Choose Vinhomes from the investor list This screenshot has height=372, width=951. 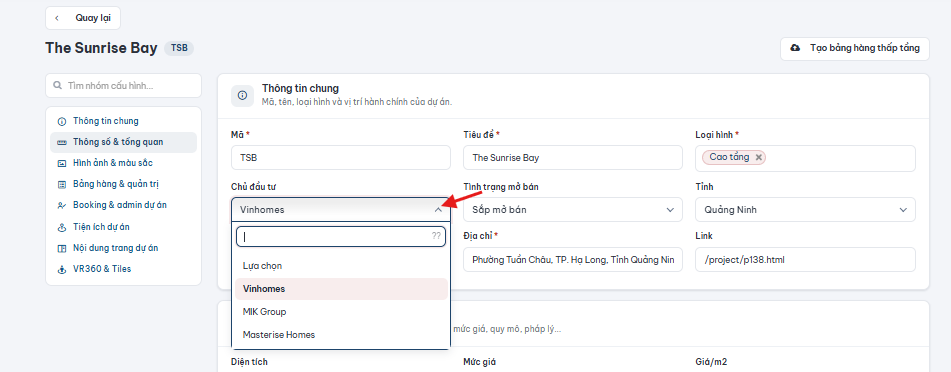[x=341, y=289]
